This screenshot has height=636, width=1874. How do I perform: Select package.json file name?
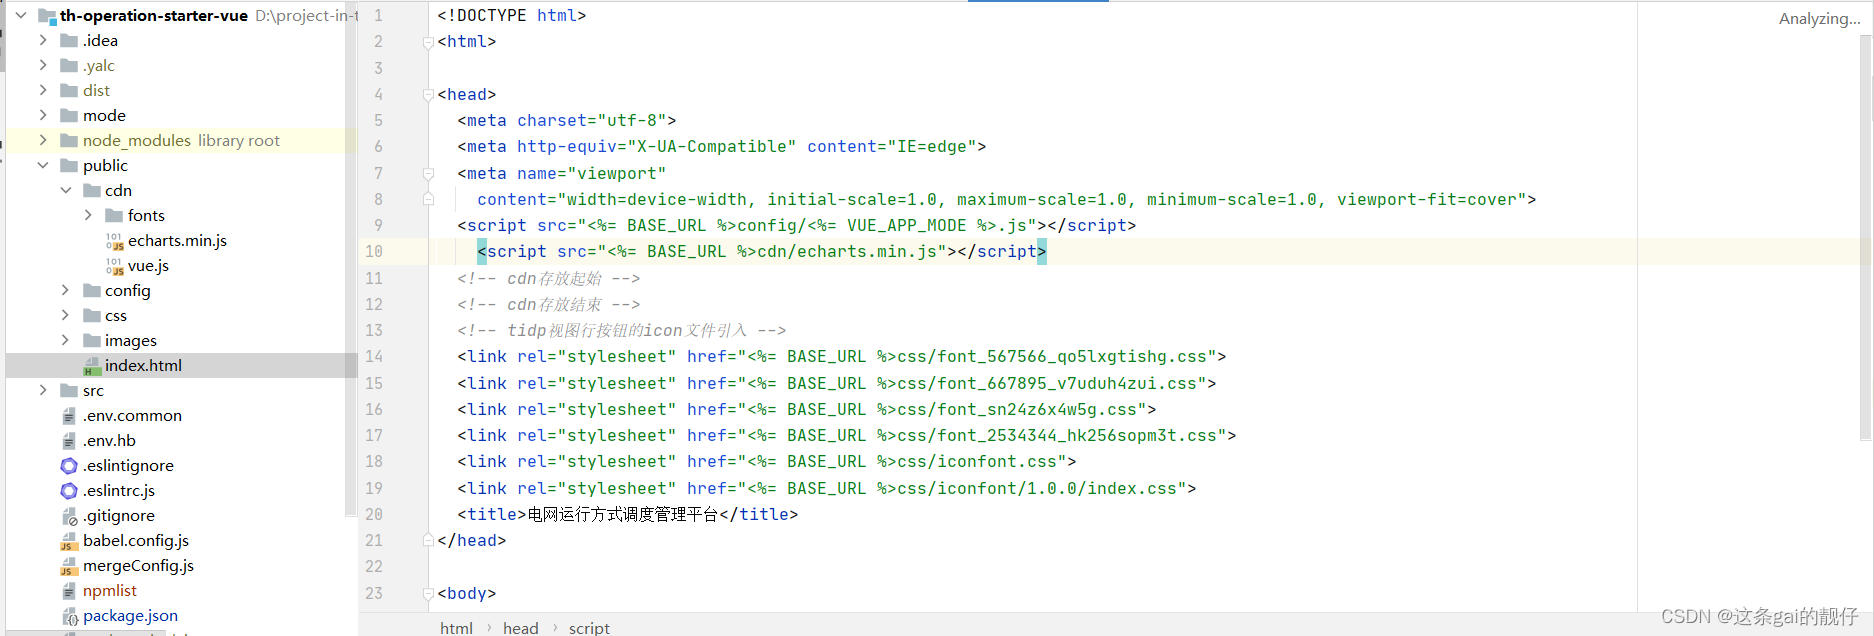[x=130, y=615]
